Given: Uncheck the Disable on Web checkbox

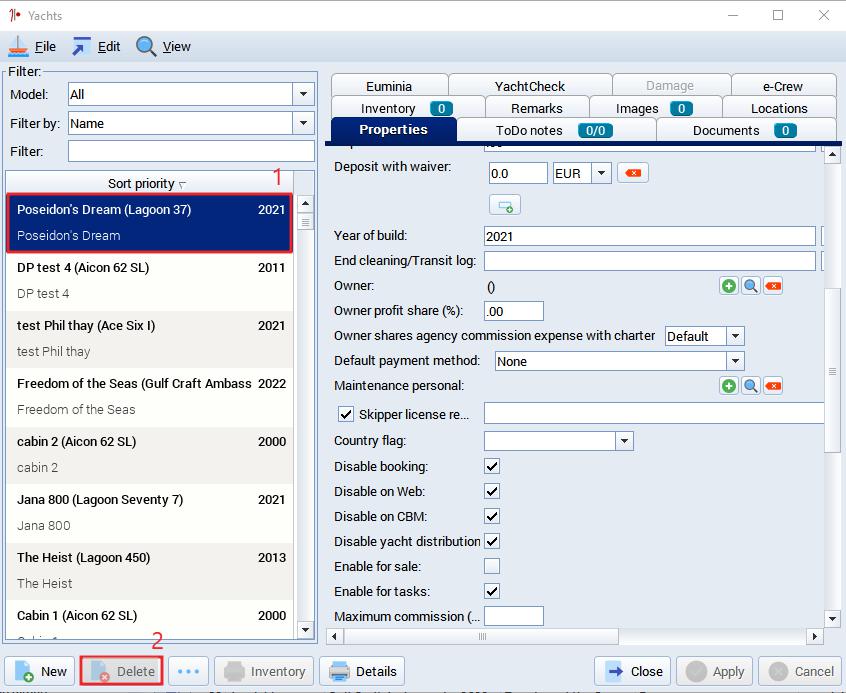Looking at the screenshot, I should tap(492, 491).
